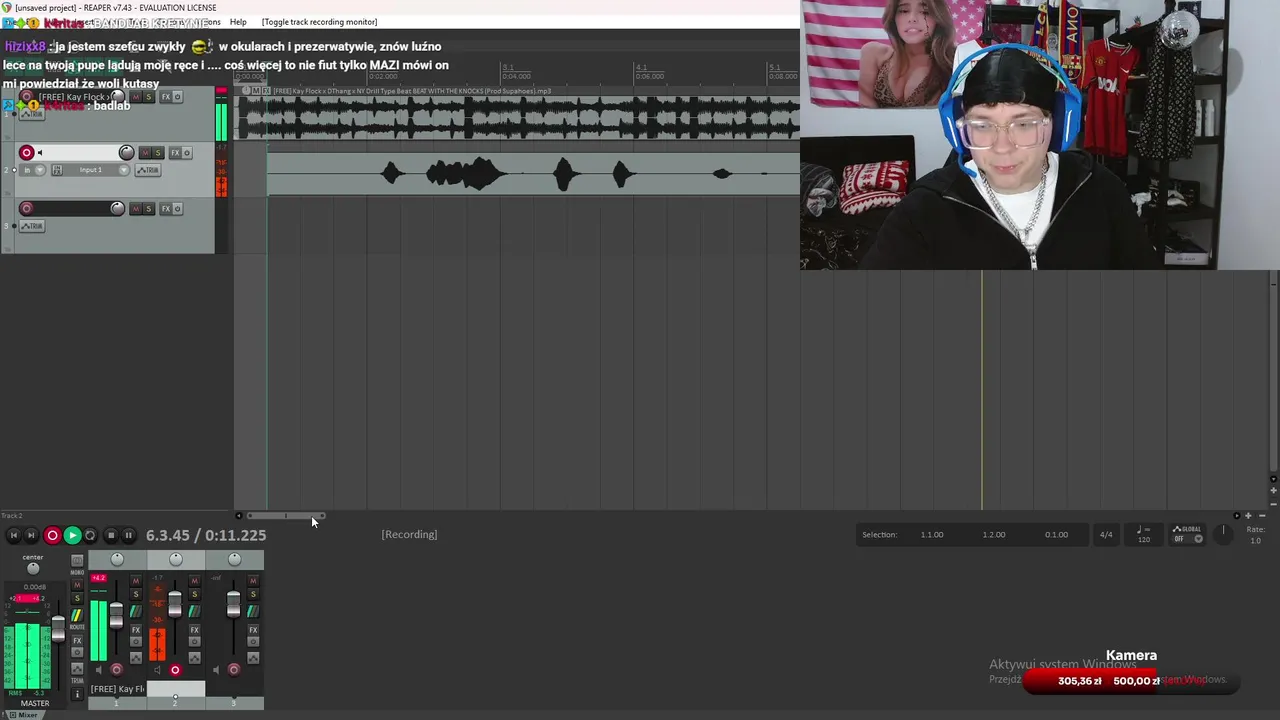
Task: Click the horizontal zoom out minus button
Action: pos(1262,516)
